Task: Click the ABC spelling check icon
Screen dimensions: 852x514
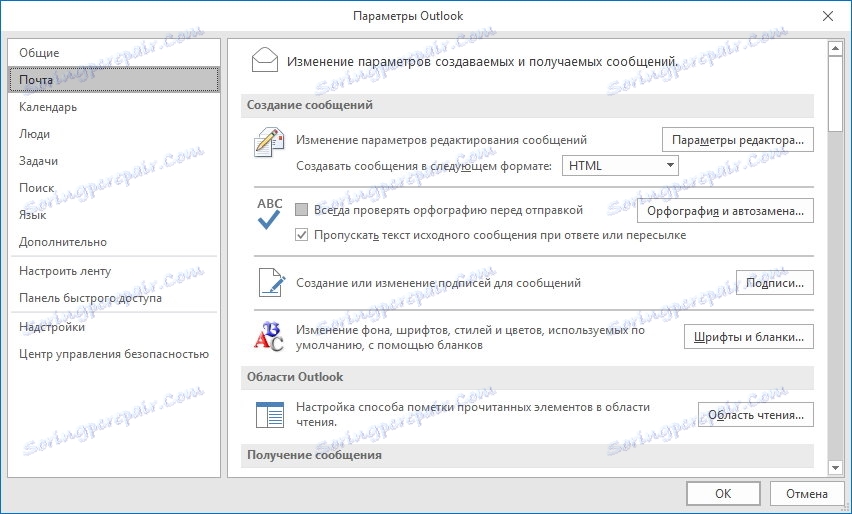Action: 270,214
